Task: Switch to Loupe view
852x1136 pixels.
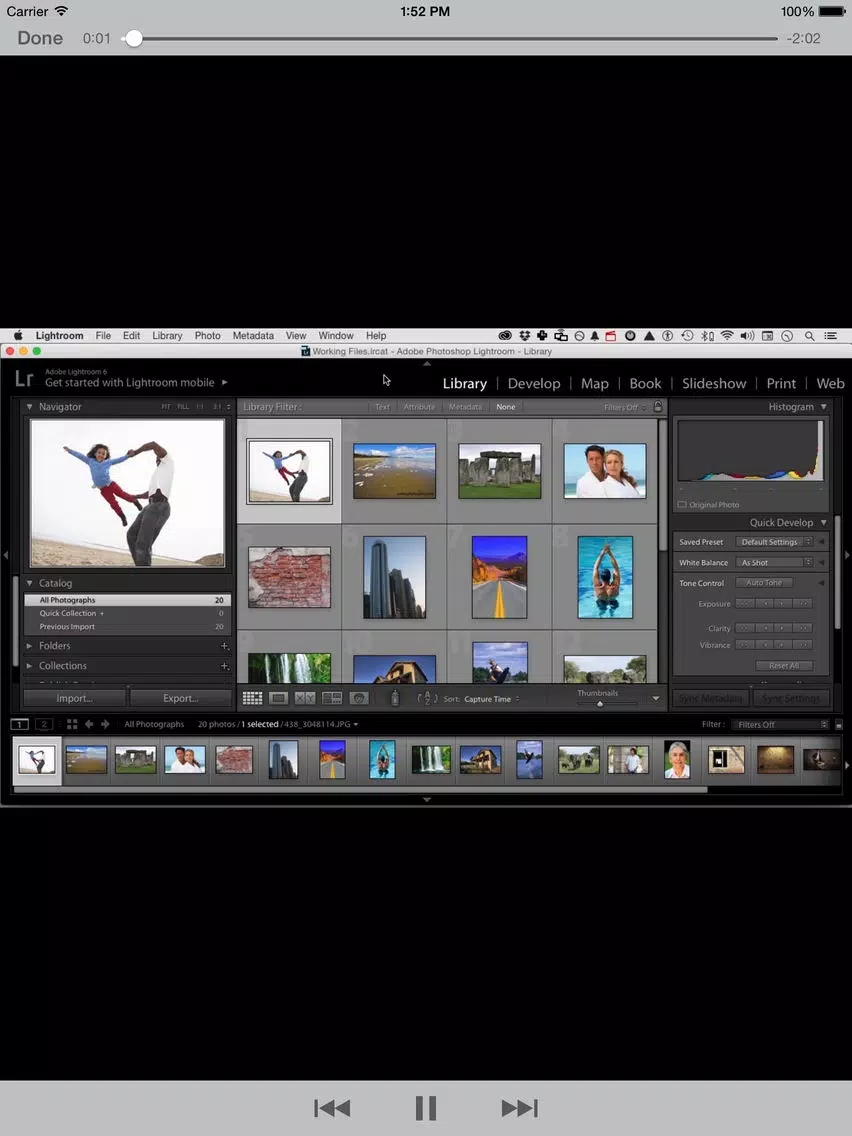Action: (x=278, y=698)
